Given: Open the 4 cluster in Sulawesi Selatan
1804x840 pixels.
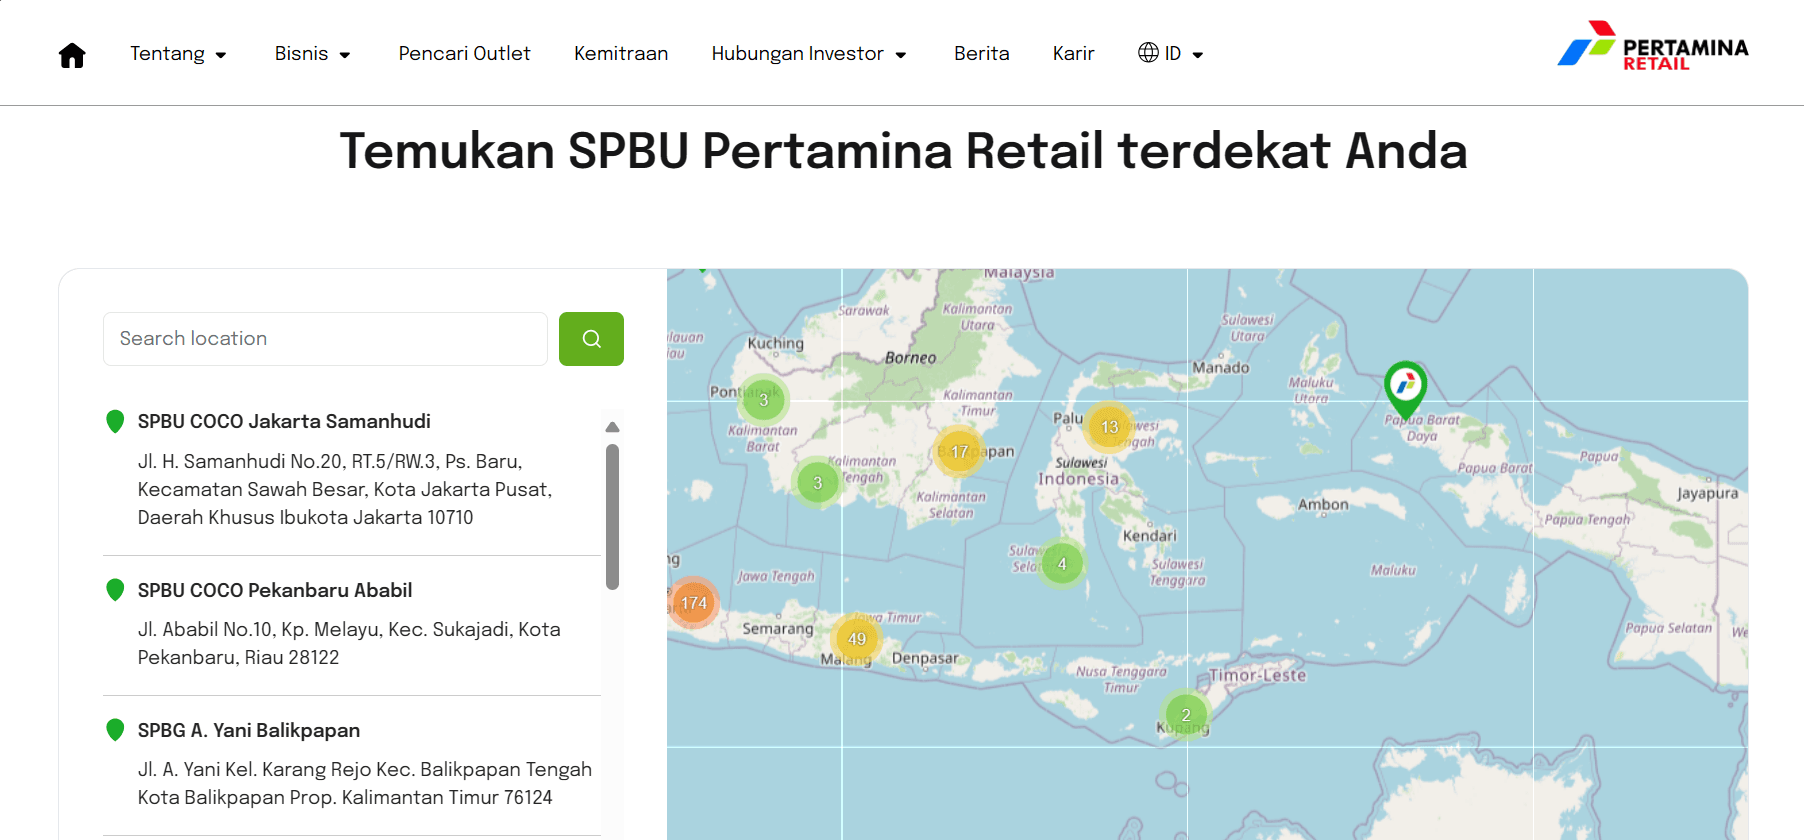Looking at the screenshot, I should point(1062,564).
